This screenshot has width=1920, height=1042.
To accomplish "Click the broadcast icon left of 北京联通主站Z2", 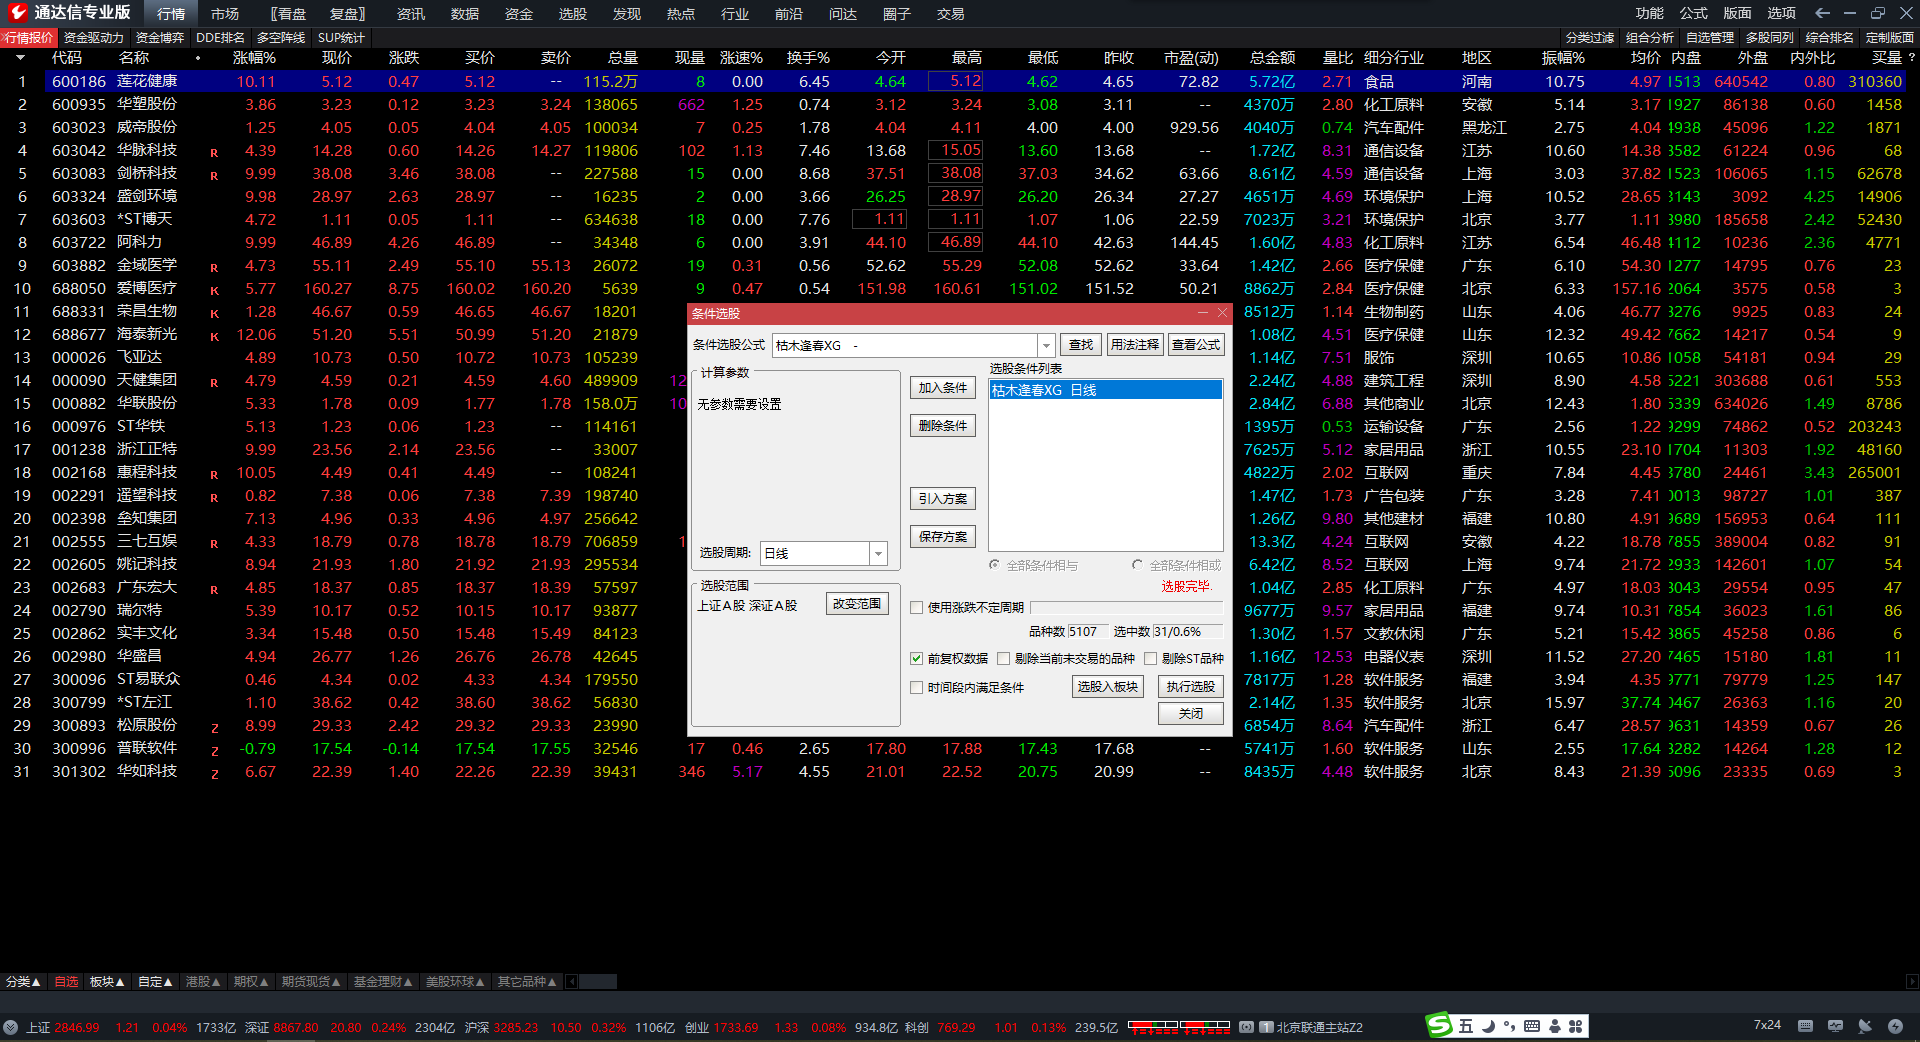I will coord(1246,1027).
